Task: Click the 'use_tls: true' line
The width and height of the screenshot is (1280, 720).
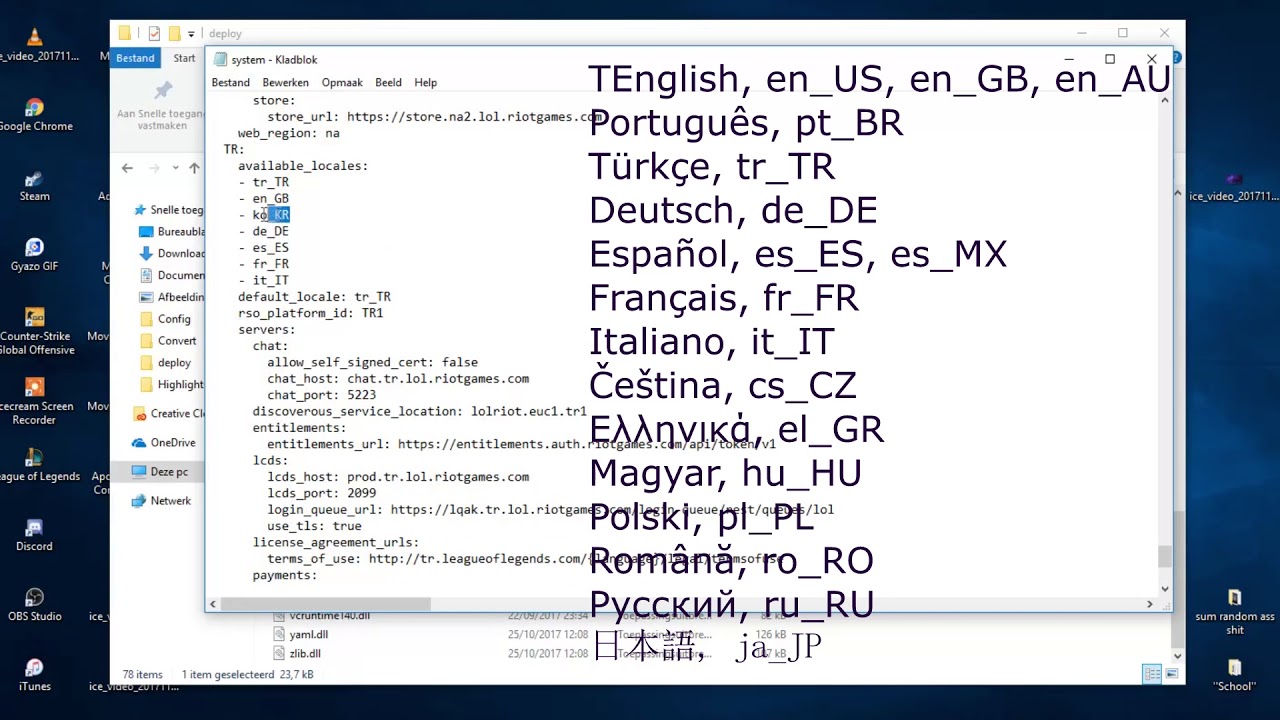Action: coord(314,526)
